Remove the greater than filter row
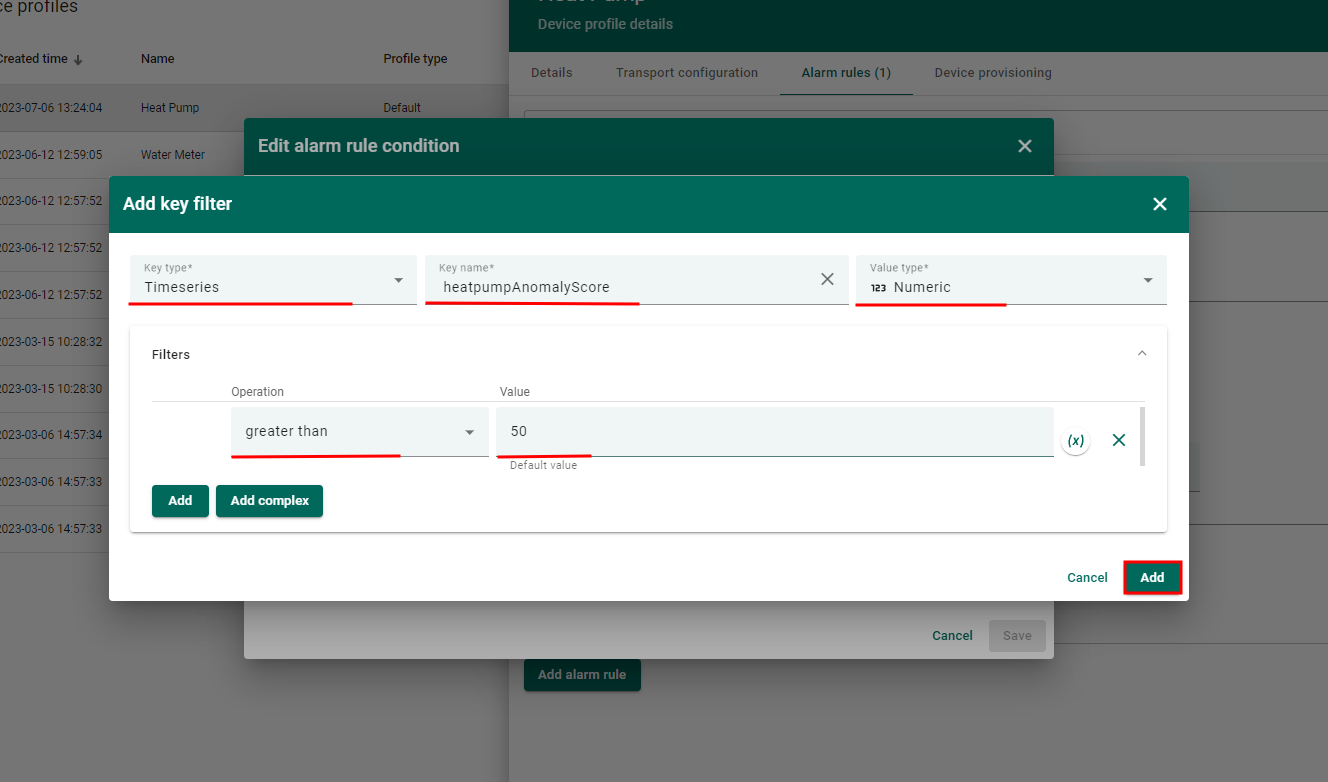The width and height of the screenshot is (1328, 782). (1119, 440)
